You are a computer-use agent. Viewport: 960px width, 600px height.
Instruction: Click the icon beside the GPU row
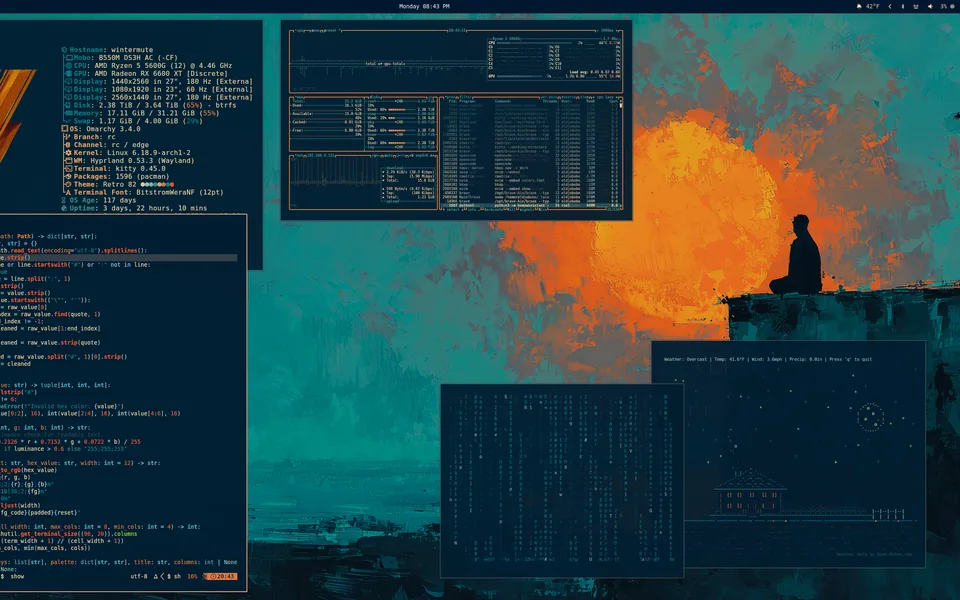click(x=69, y=73)
